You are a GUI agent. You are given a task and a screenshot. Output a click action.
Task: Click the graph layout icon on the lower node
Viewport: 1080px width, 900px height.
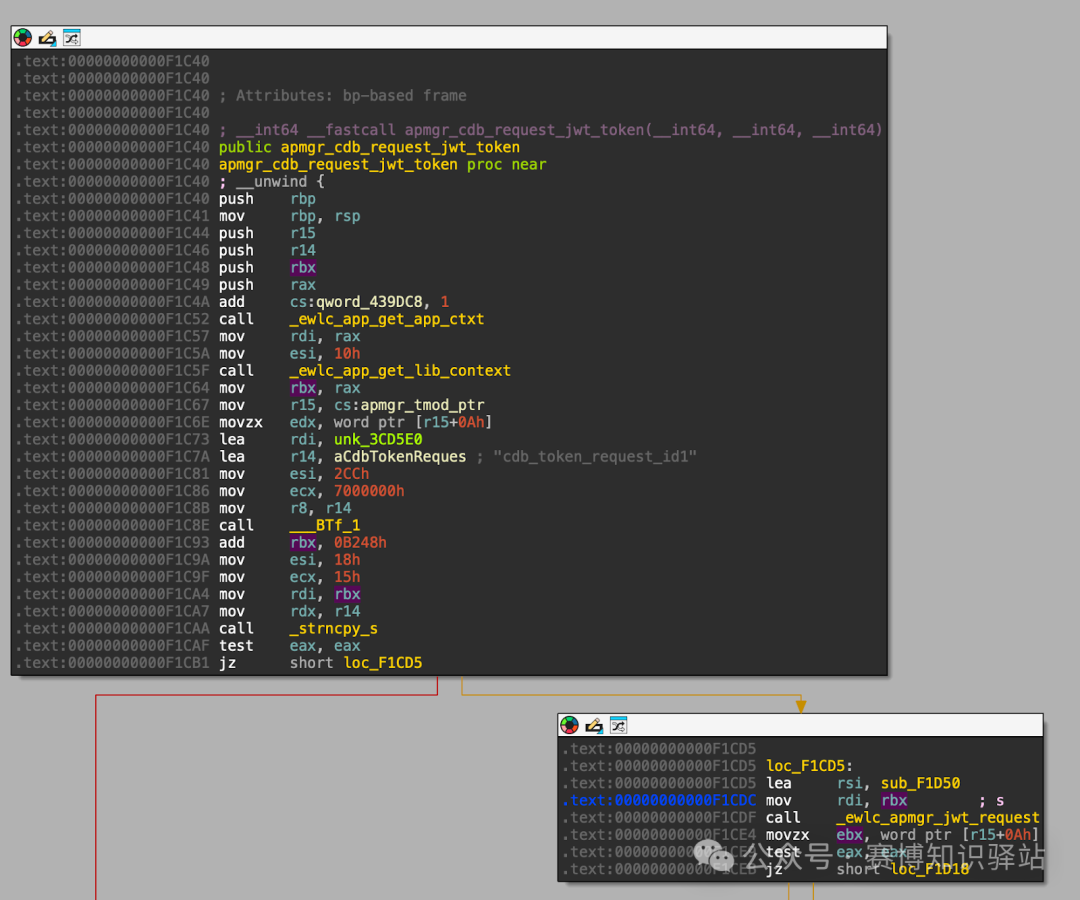tap(618, 724)
